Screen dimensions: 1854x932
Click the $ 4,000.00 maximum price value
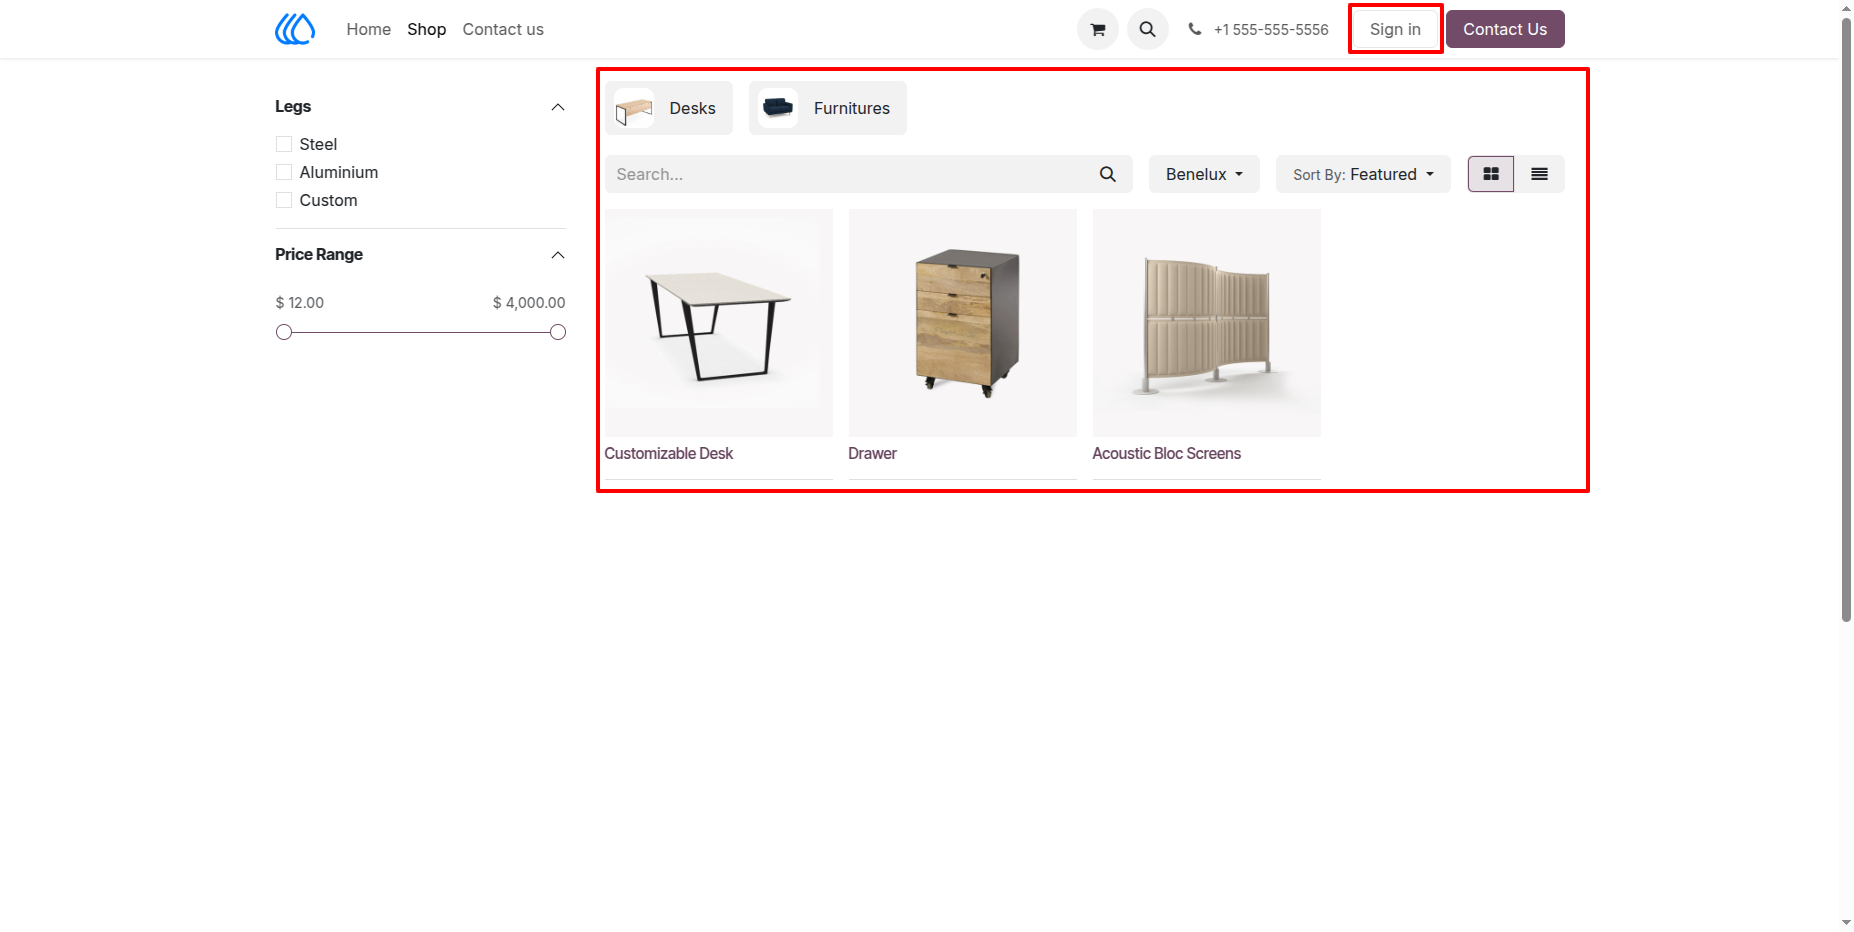529,302
